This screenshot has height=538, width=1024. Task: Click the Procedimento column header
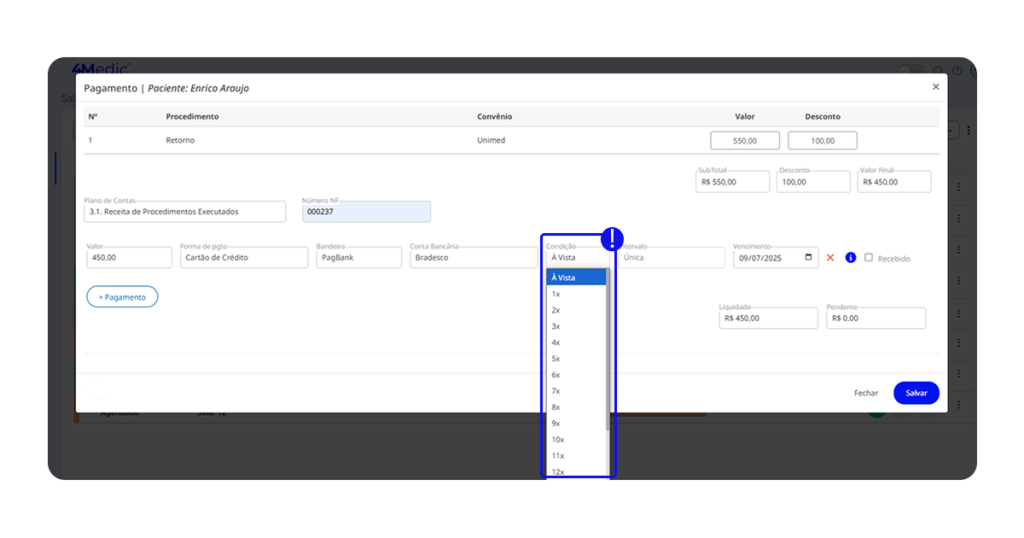pos(192,116)
